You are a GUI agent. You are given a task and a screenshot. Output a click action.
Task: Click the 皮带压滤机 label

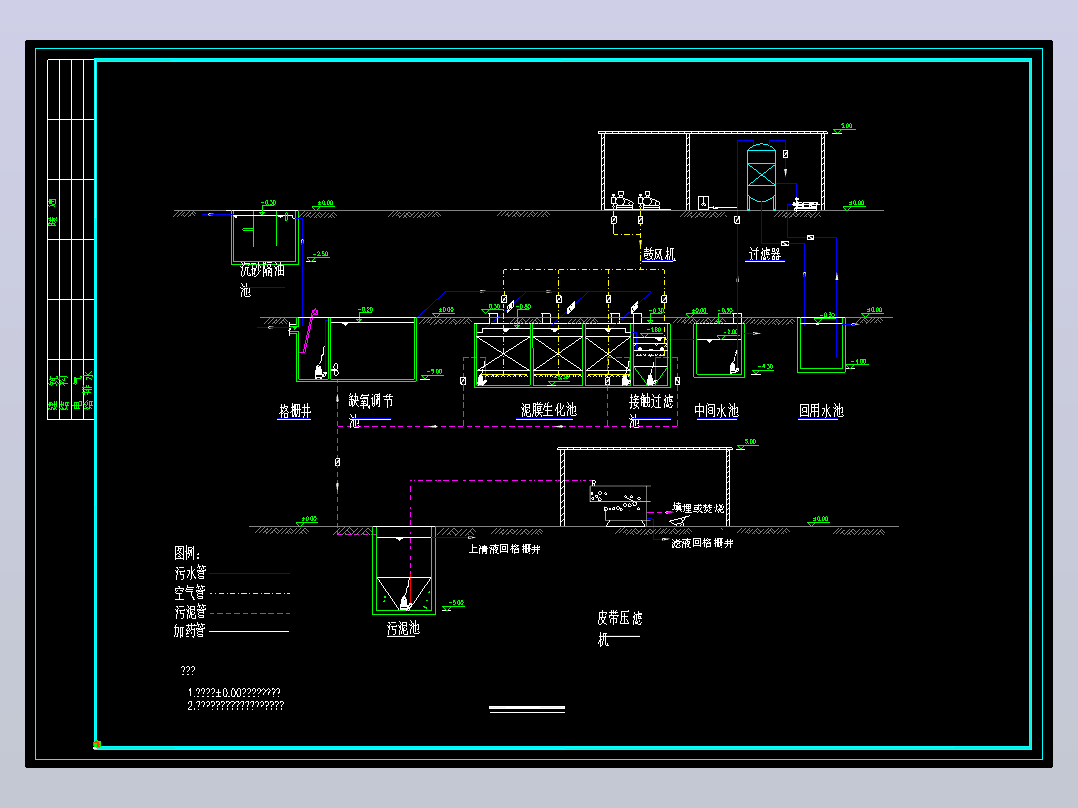point(619,629)
